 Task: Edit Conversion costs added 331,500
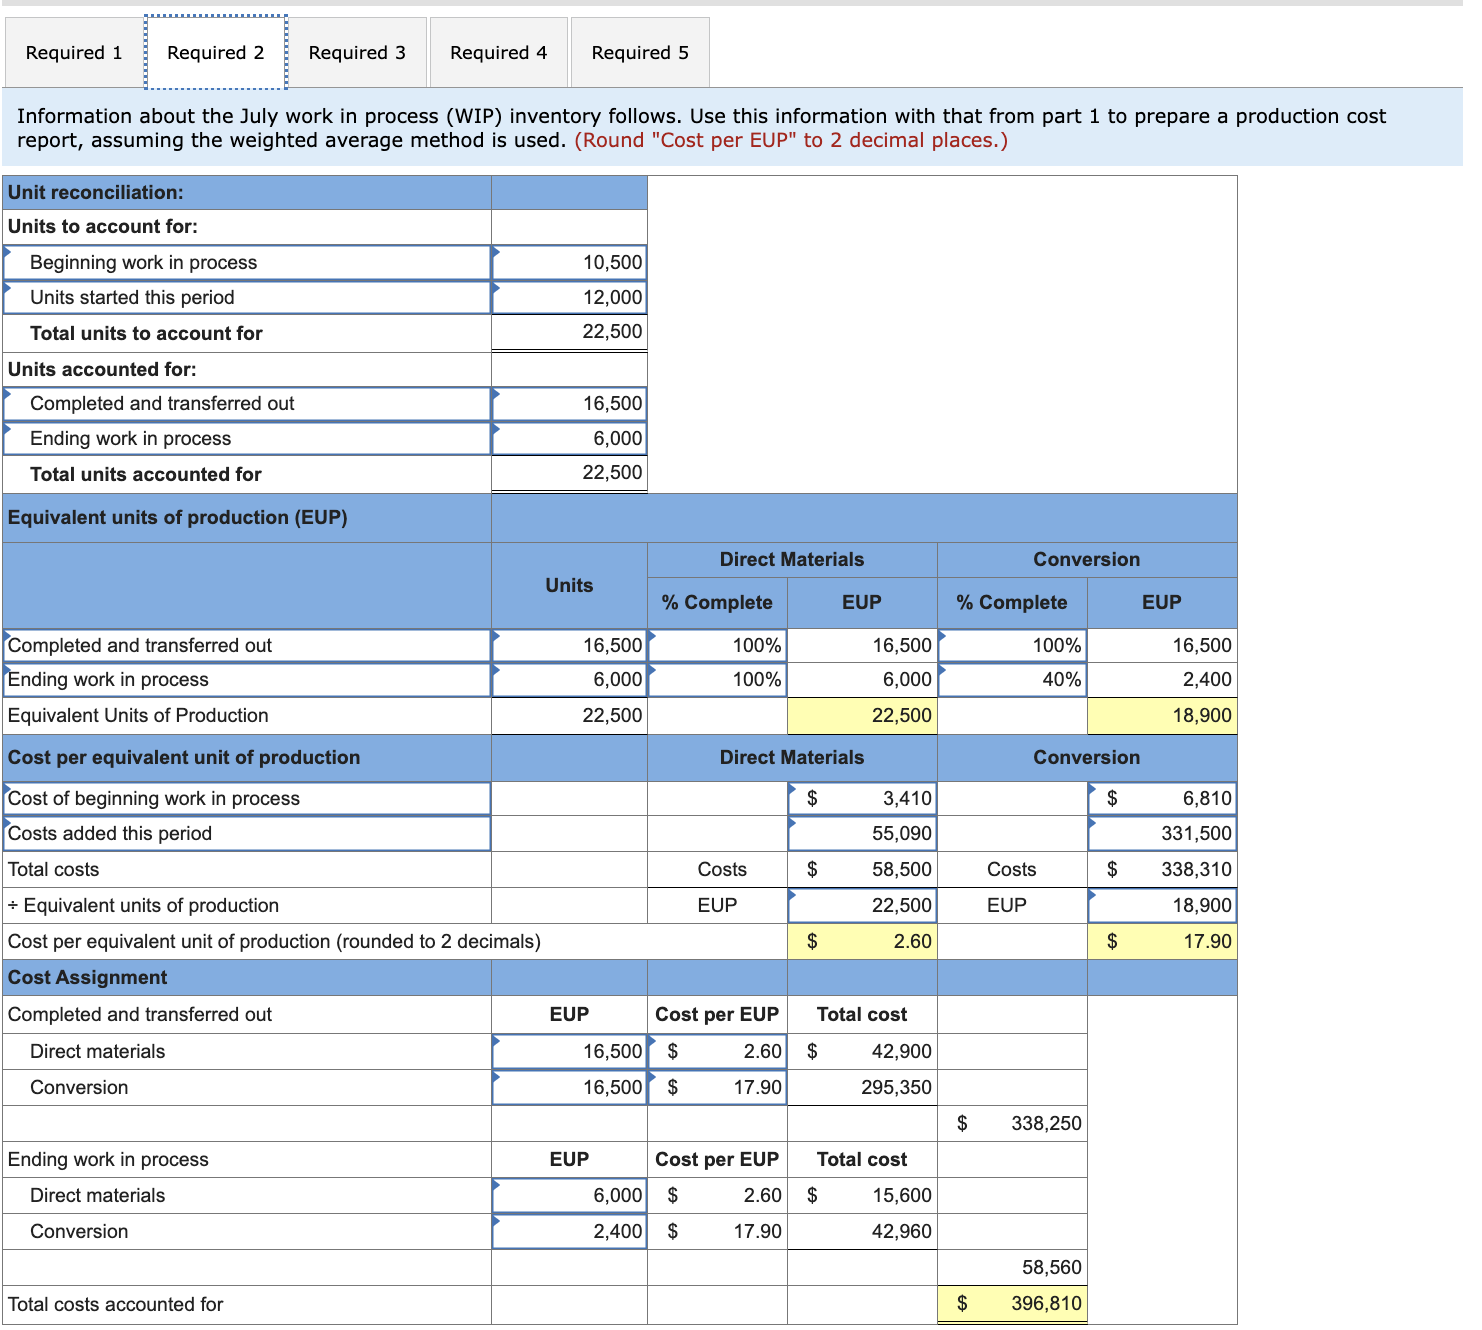point(1162,833)
